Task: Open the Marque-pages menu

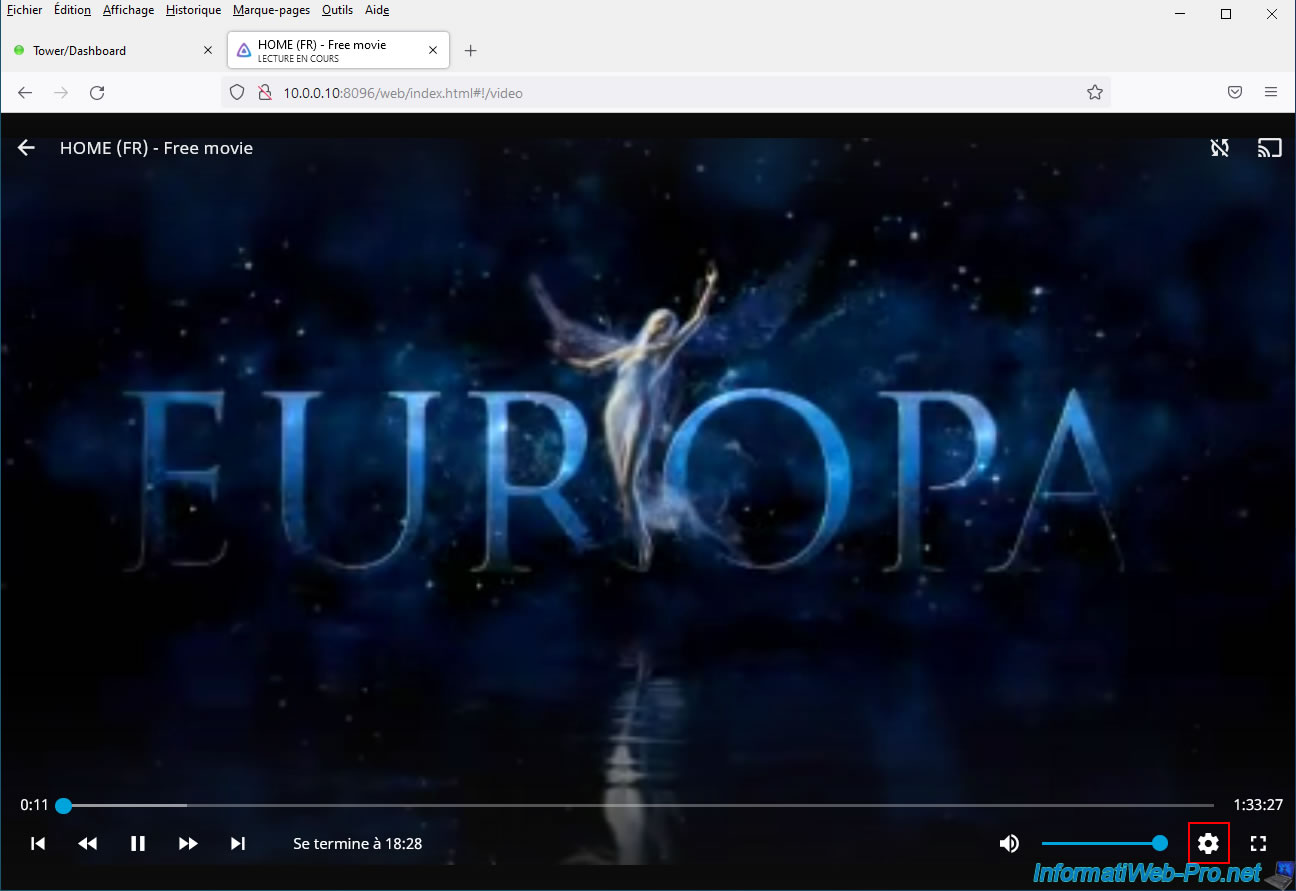Action: (x=271, y=10)
